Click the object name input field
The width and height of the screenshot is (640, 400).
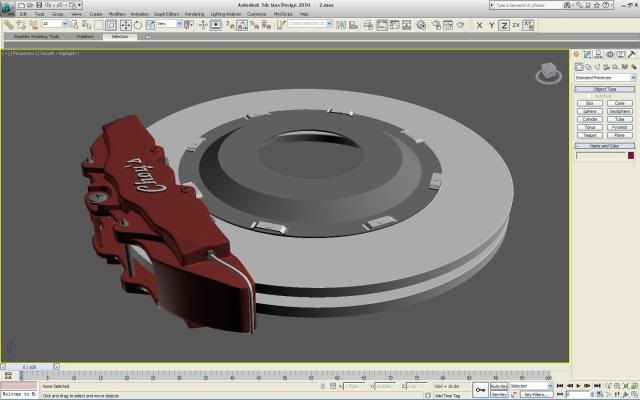(601, 156)
